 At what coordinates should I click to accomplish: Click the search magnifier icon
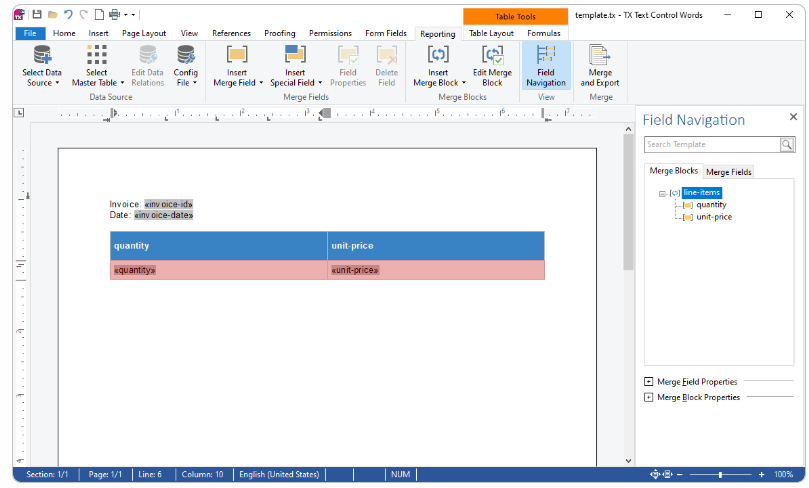click(x=787, y=145)
